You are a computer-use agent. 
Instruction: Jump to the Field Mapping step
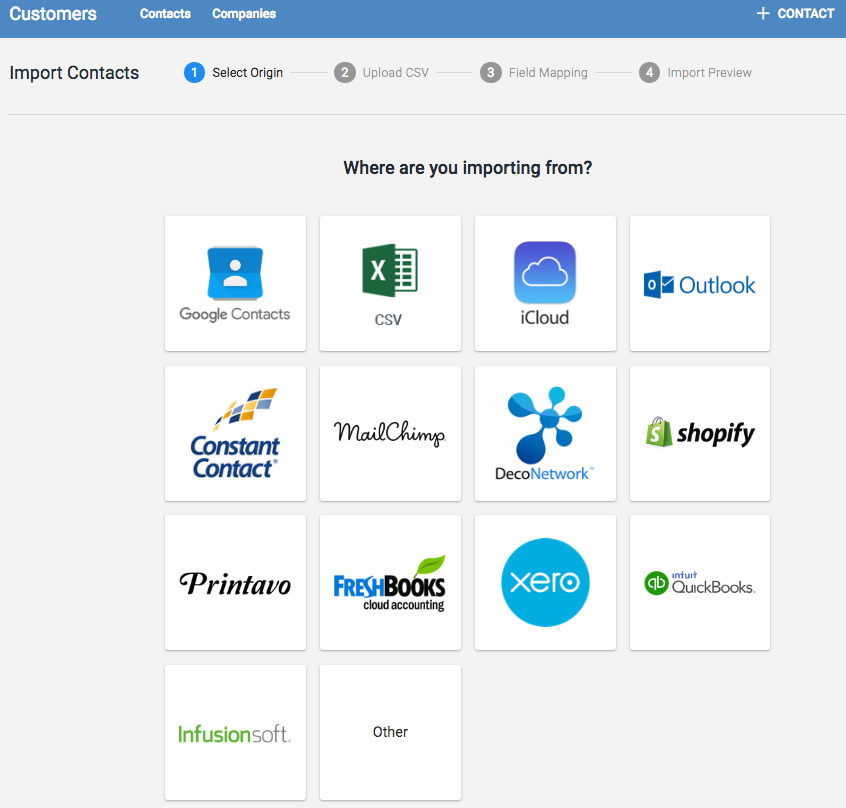click(534, 72)
